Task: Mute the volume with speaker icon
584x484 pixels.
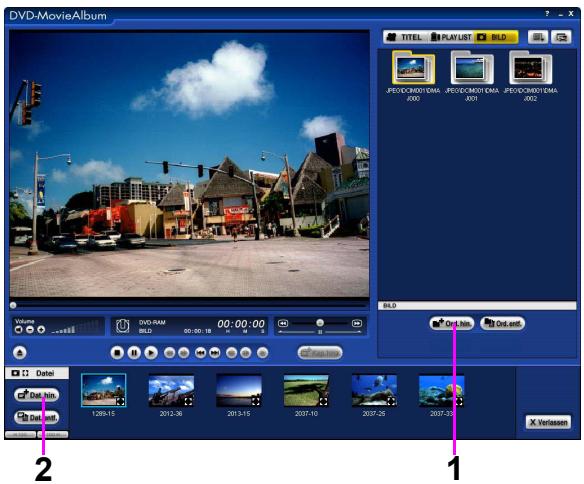Action: click(19, 329)
